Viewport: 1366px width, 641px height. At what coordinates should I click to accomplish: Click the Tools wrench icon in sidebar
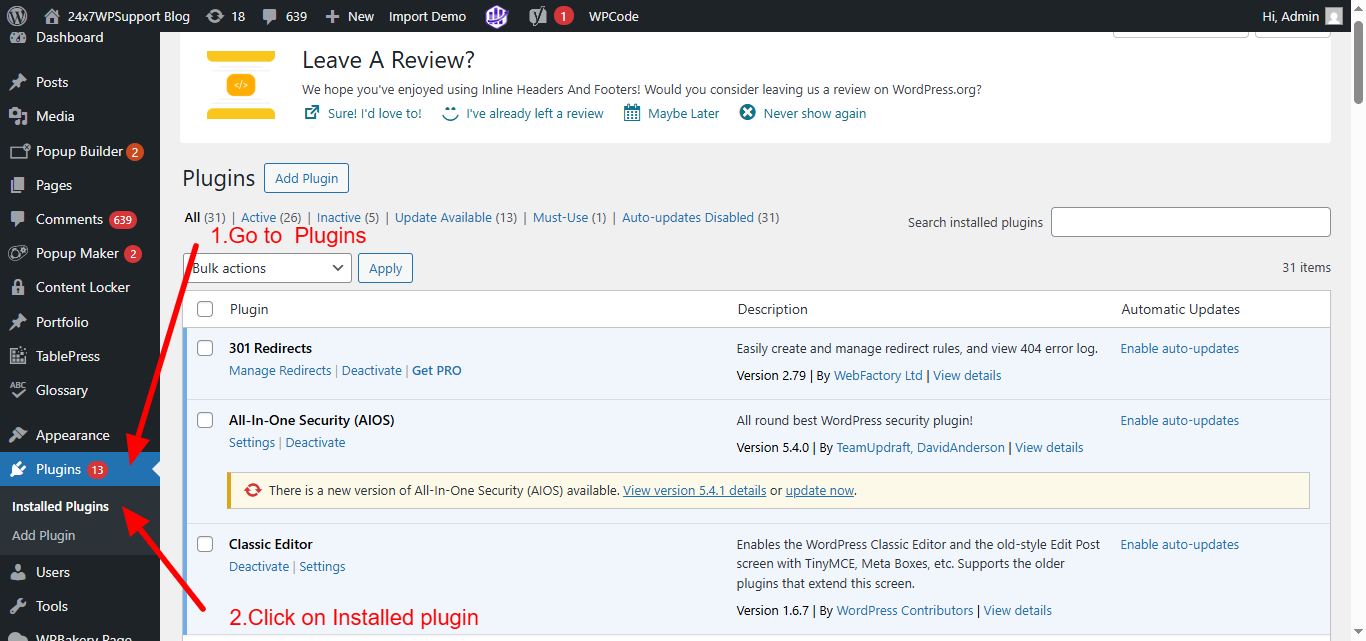point(18,606)
